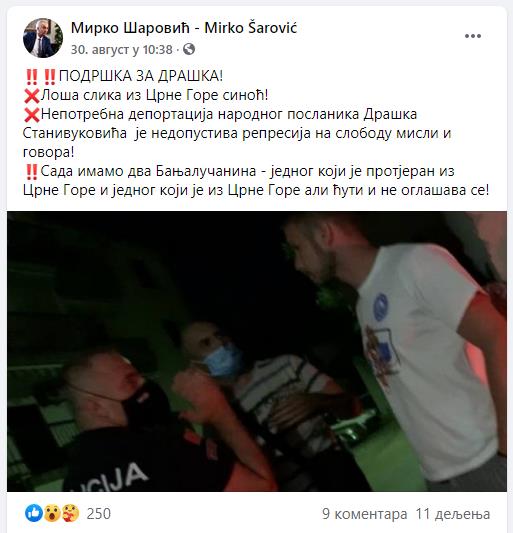Viewport: 513px width, 533px height.
Task: View the 250 reactions count
Action: point(99,514)
